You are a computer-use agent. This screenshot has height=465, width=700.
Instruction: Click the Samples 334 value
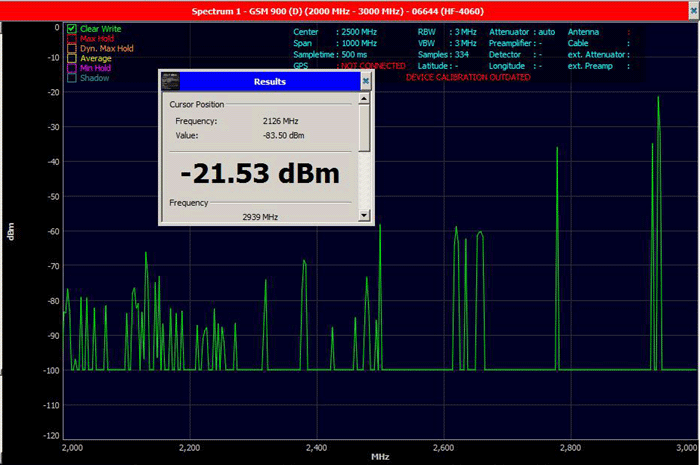pyautogui.click(x=443, y=54)
